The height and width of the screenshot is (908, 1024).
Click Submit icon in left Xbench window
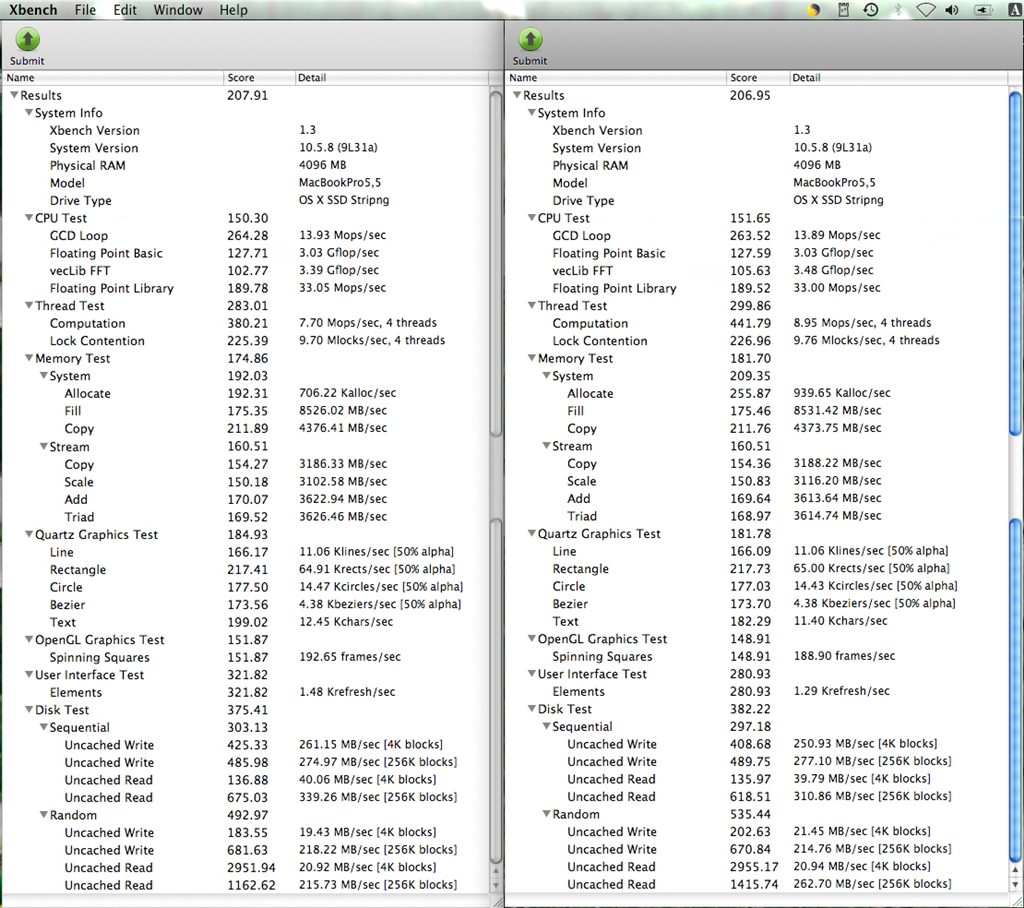point(27,40)
